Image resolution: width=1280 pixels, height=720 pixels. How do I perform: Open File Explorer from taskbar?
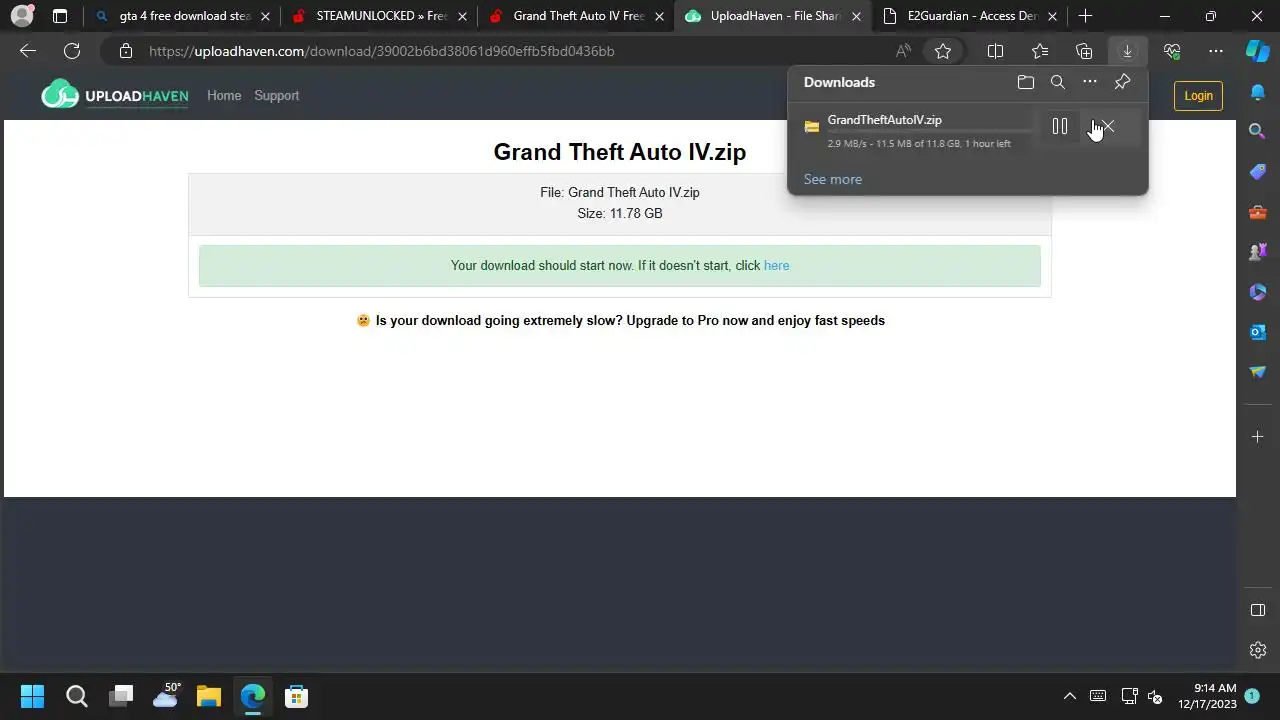click(208, 696)
